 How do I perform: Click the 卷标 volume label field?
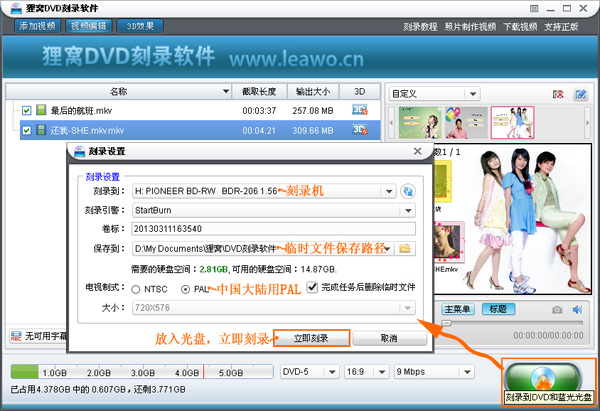coord(273,229)
